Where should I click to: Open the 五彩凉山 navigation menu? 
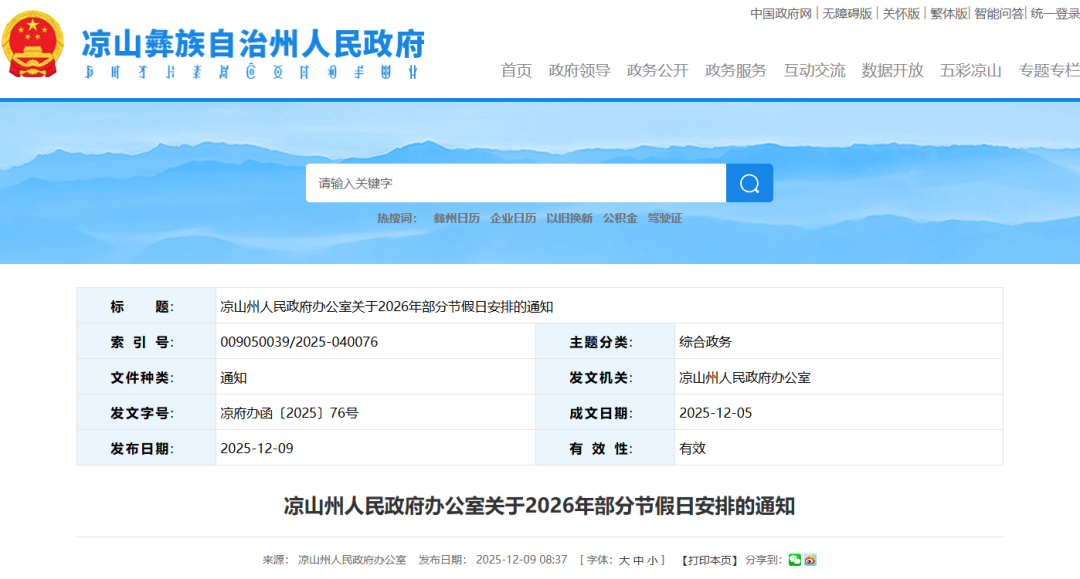pos(970,70)
